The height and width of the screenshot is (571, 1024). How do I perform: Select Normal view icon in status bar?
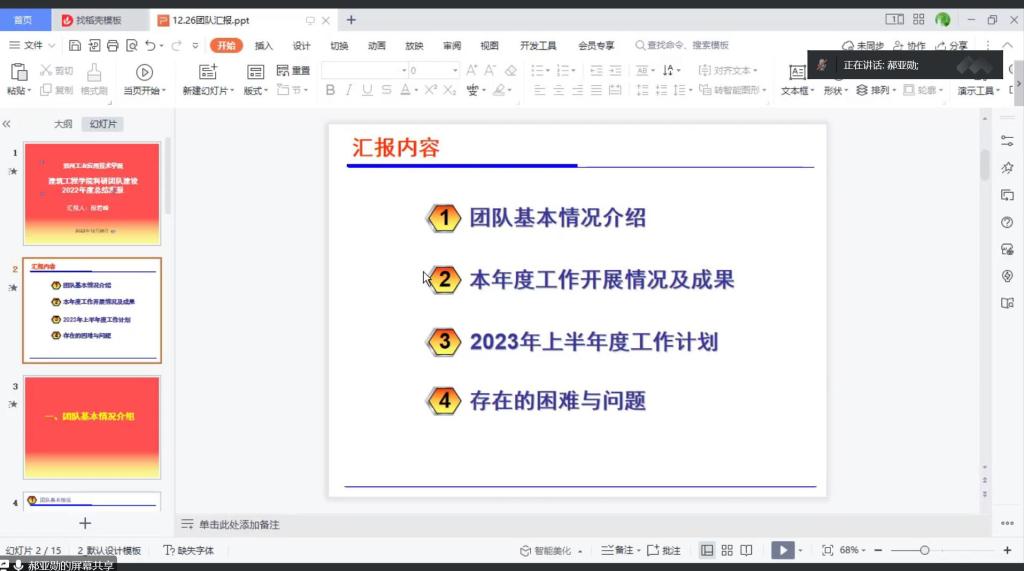pos(707,550)
